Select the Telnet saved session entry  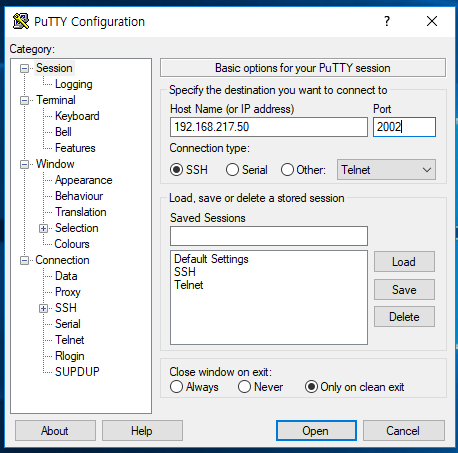[189, 285]
